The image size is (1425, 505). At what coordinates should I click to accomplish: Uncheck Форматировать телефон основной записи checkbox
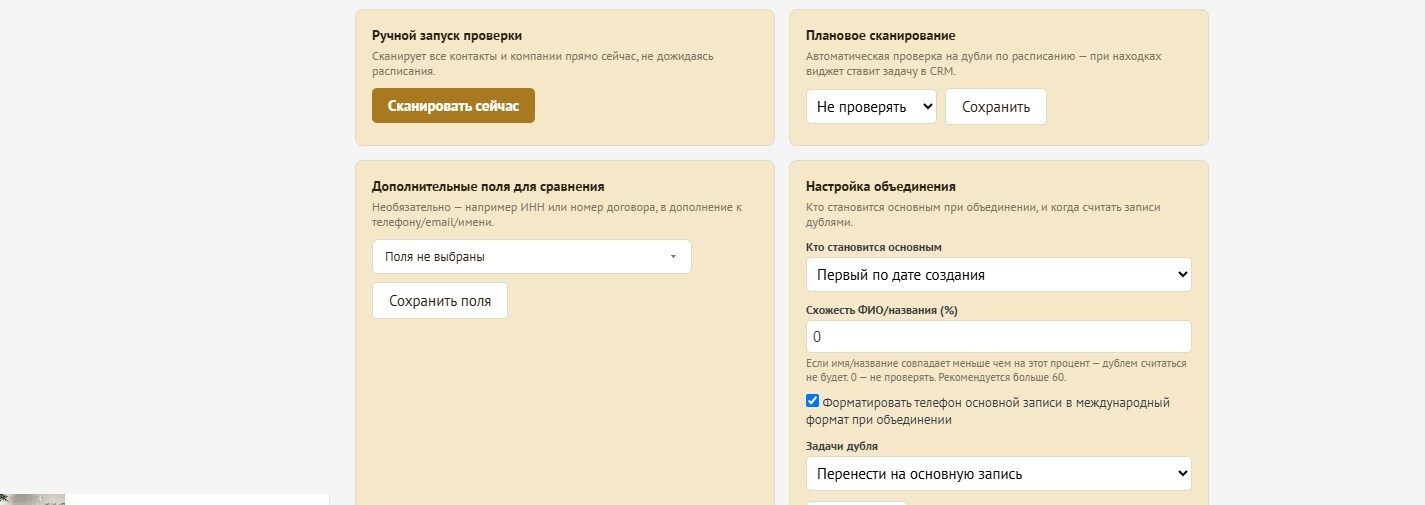812,401
